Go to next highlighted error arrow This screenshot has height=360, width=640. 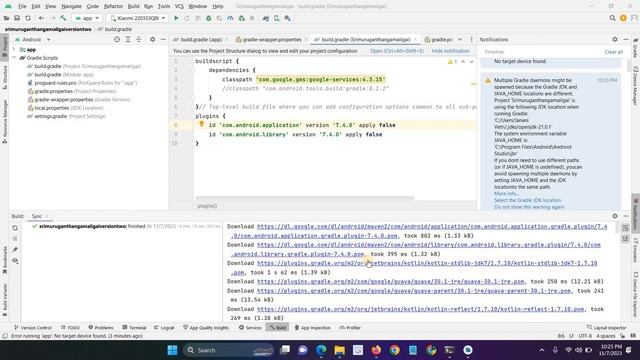[471, 62]
